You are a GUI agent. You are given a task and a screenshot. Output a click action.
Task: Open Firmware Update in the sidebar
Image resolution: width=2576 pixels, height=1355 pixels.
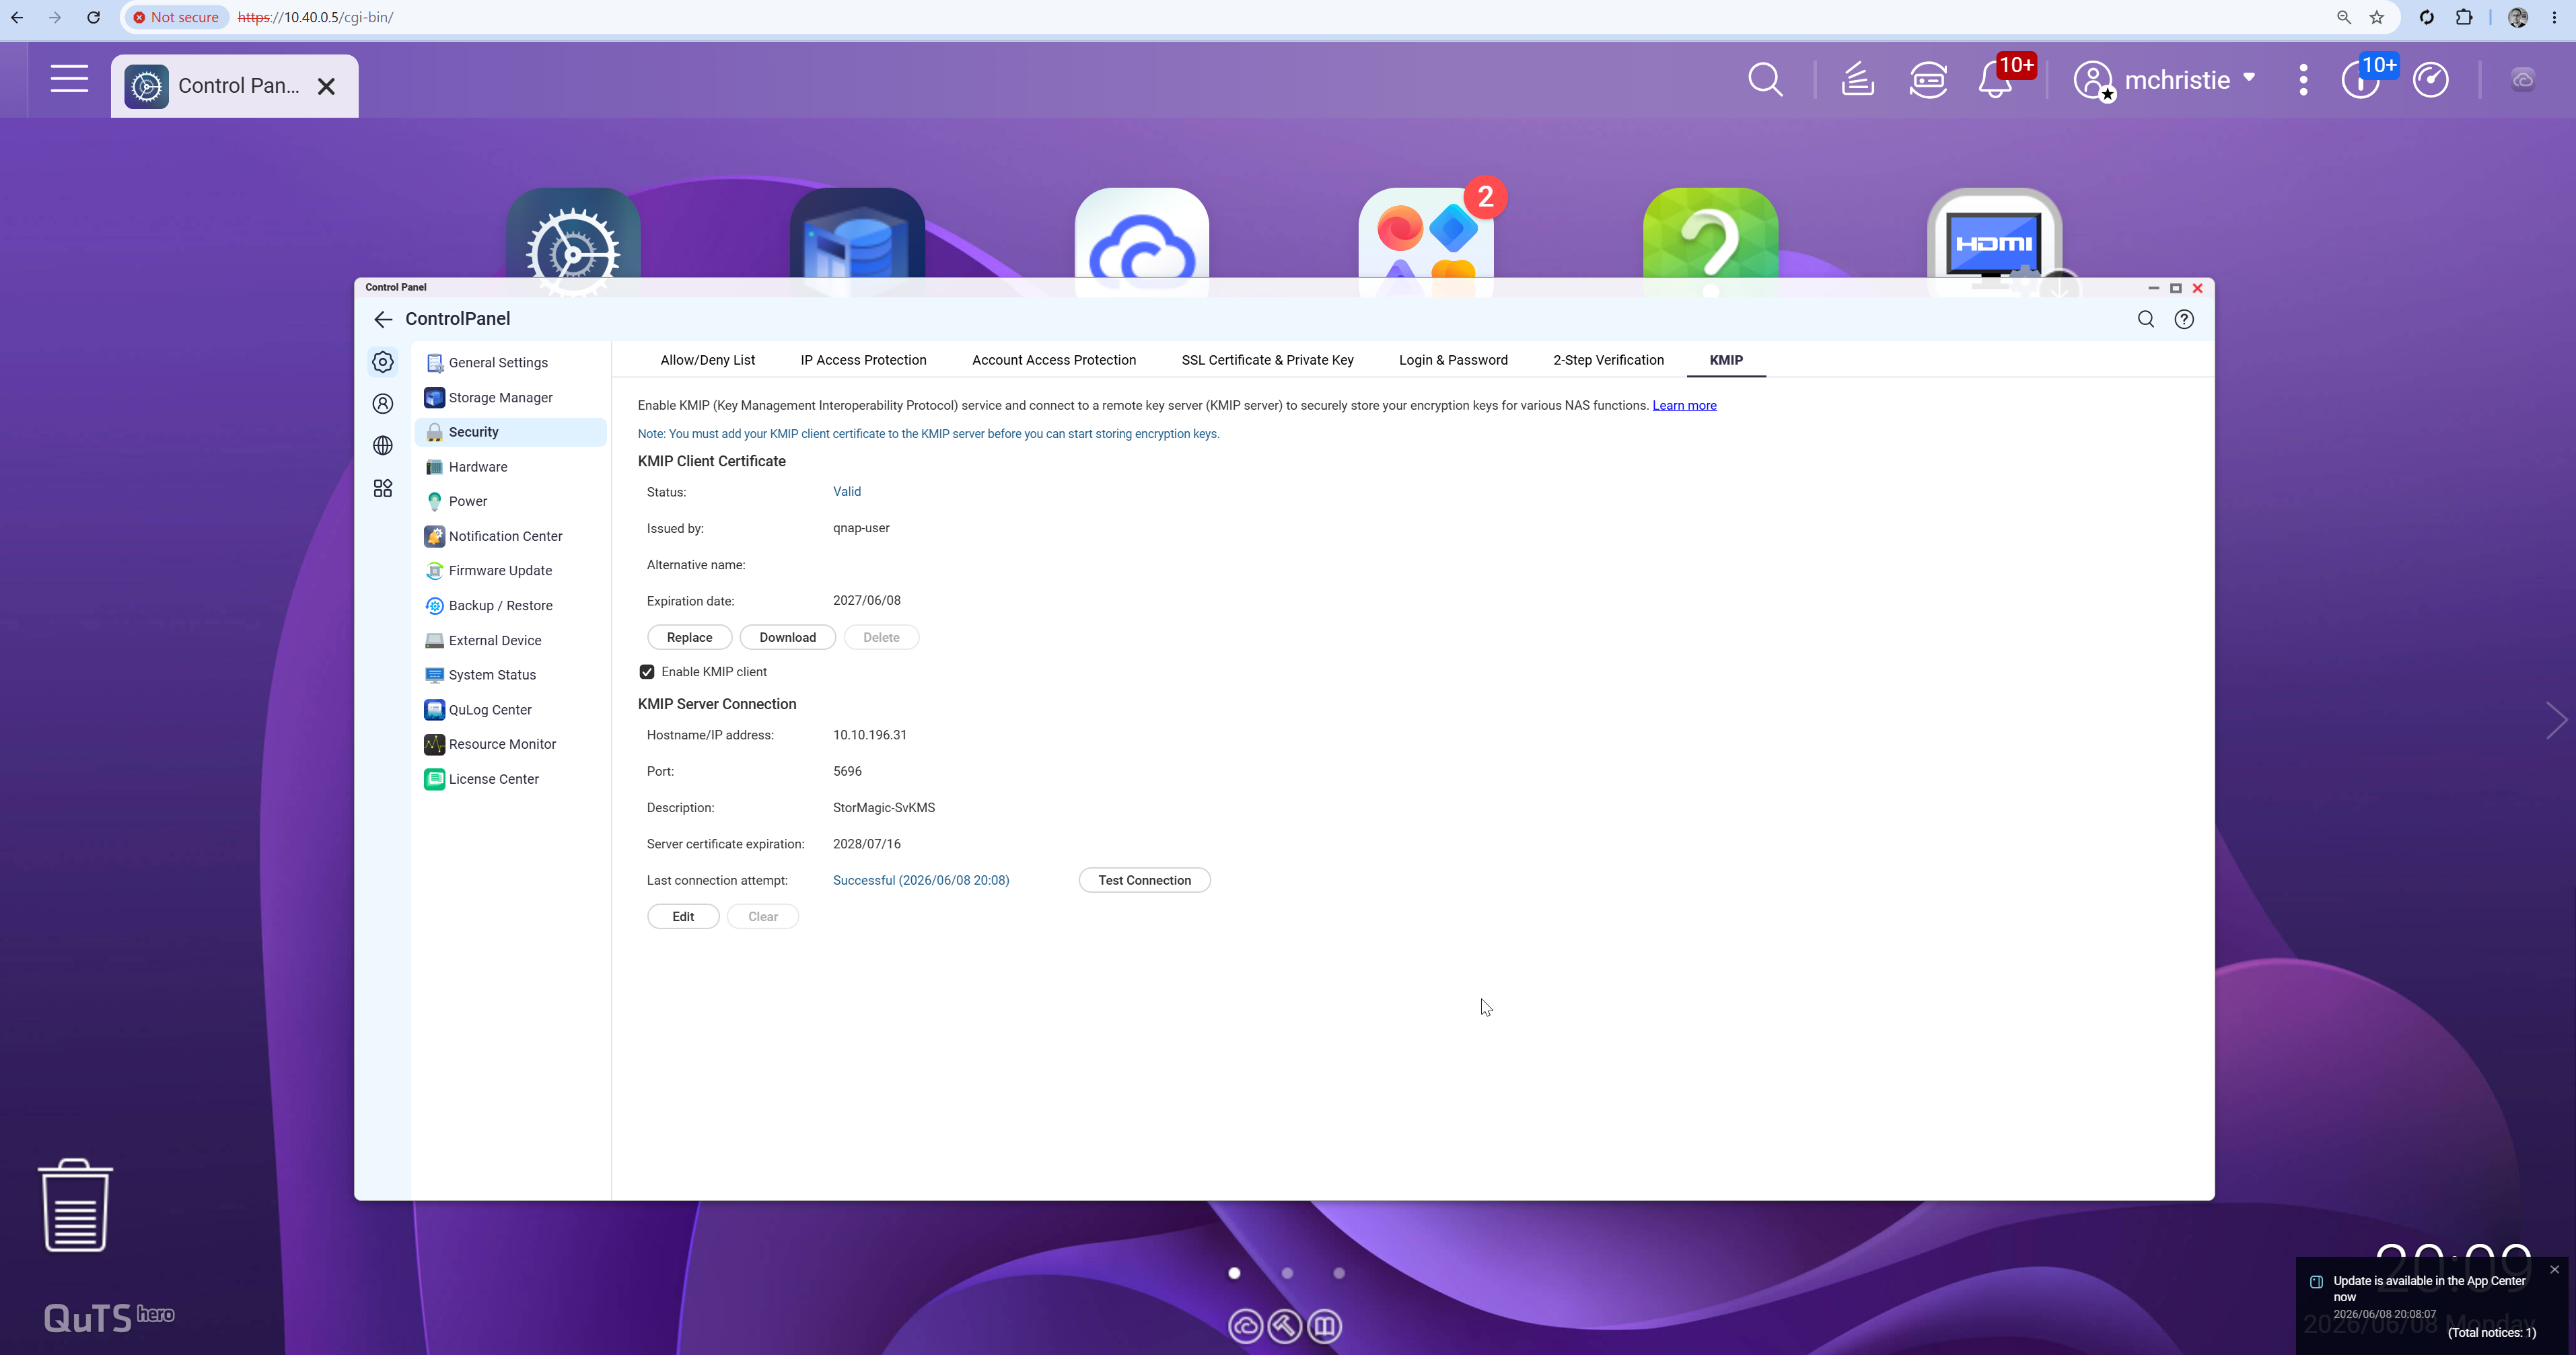coord(510,571)
